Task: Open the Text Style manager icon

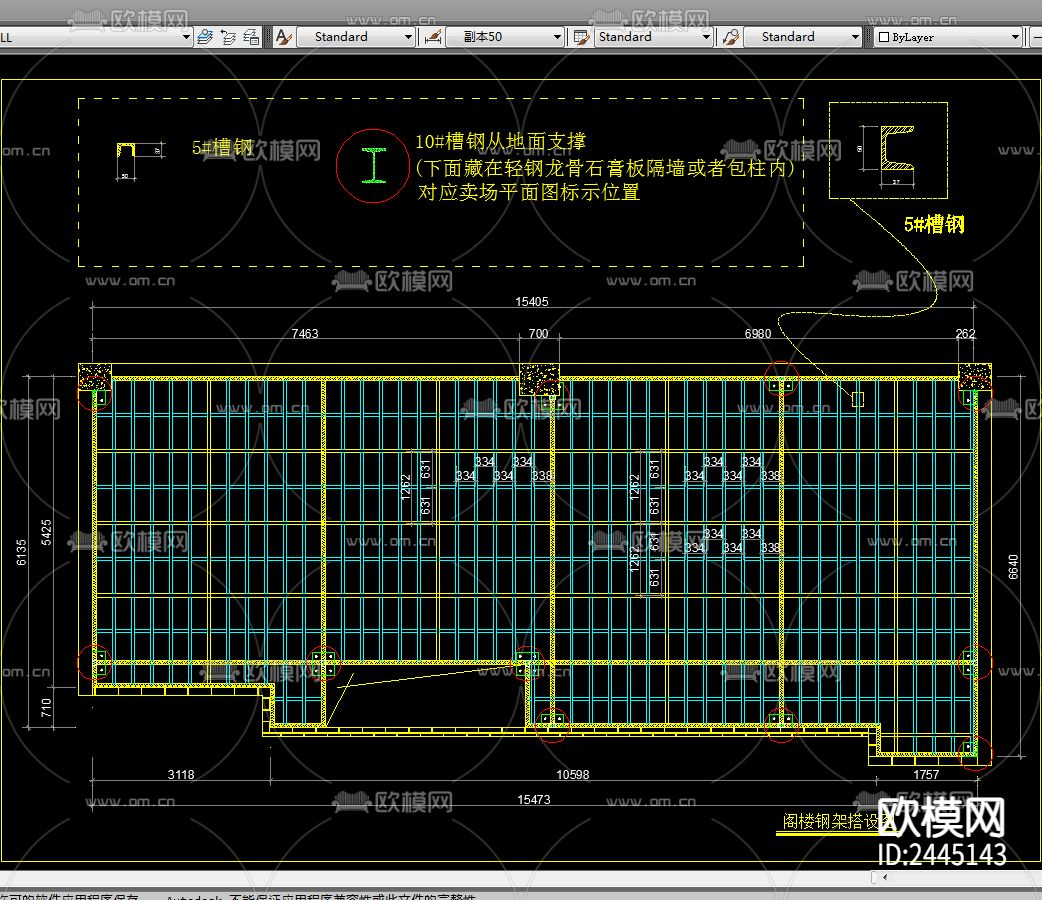Action: coord(284,37)
